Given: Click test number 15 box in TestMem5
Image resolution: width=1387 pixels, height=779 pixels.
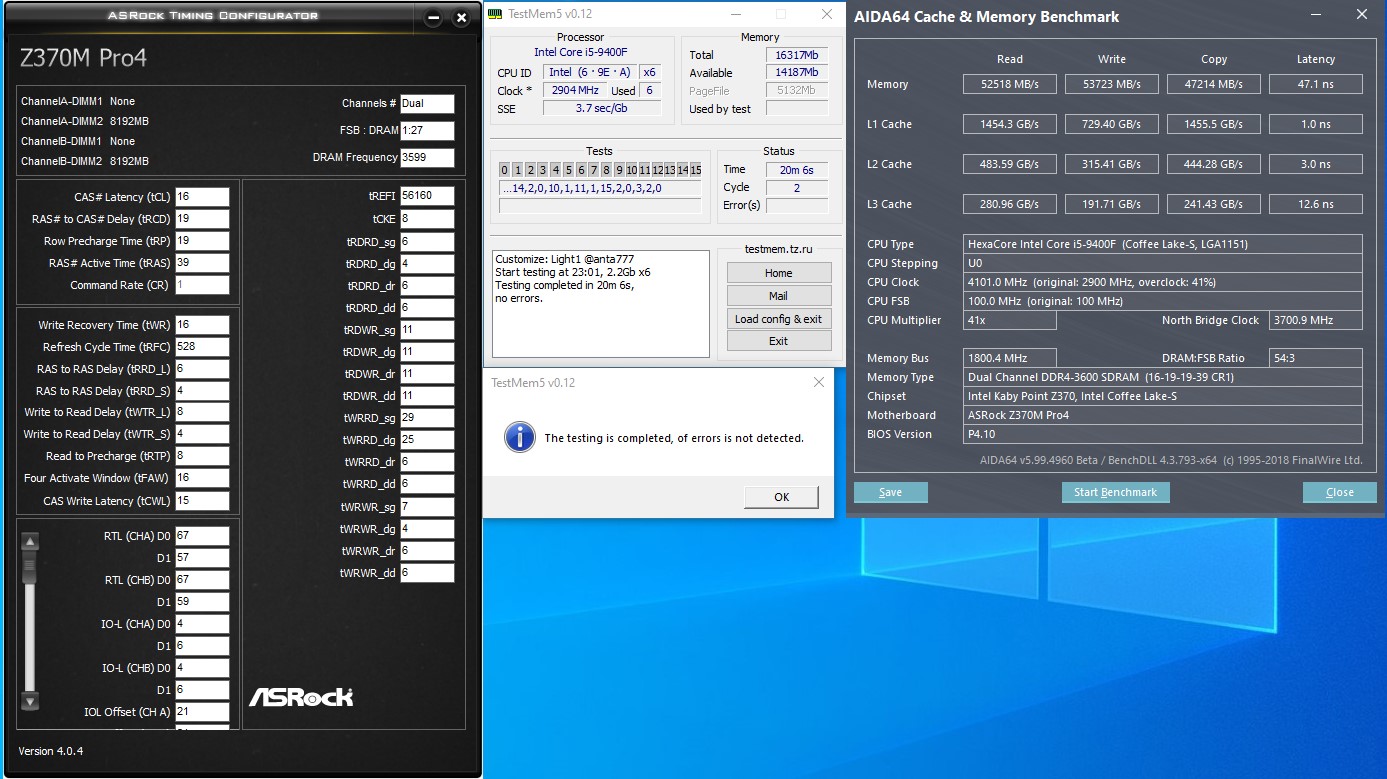Looking at the screenshot, I should pyautogui.click(x=695, y=170).
